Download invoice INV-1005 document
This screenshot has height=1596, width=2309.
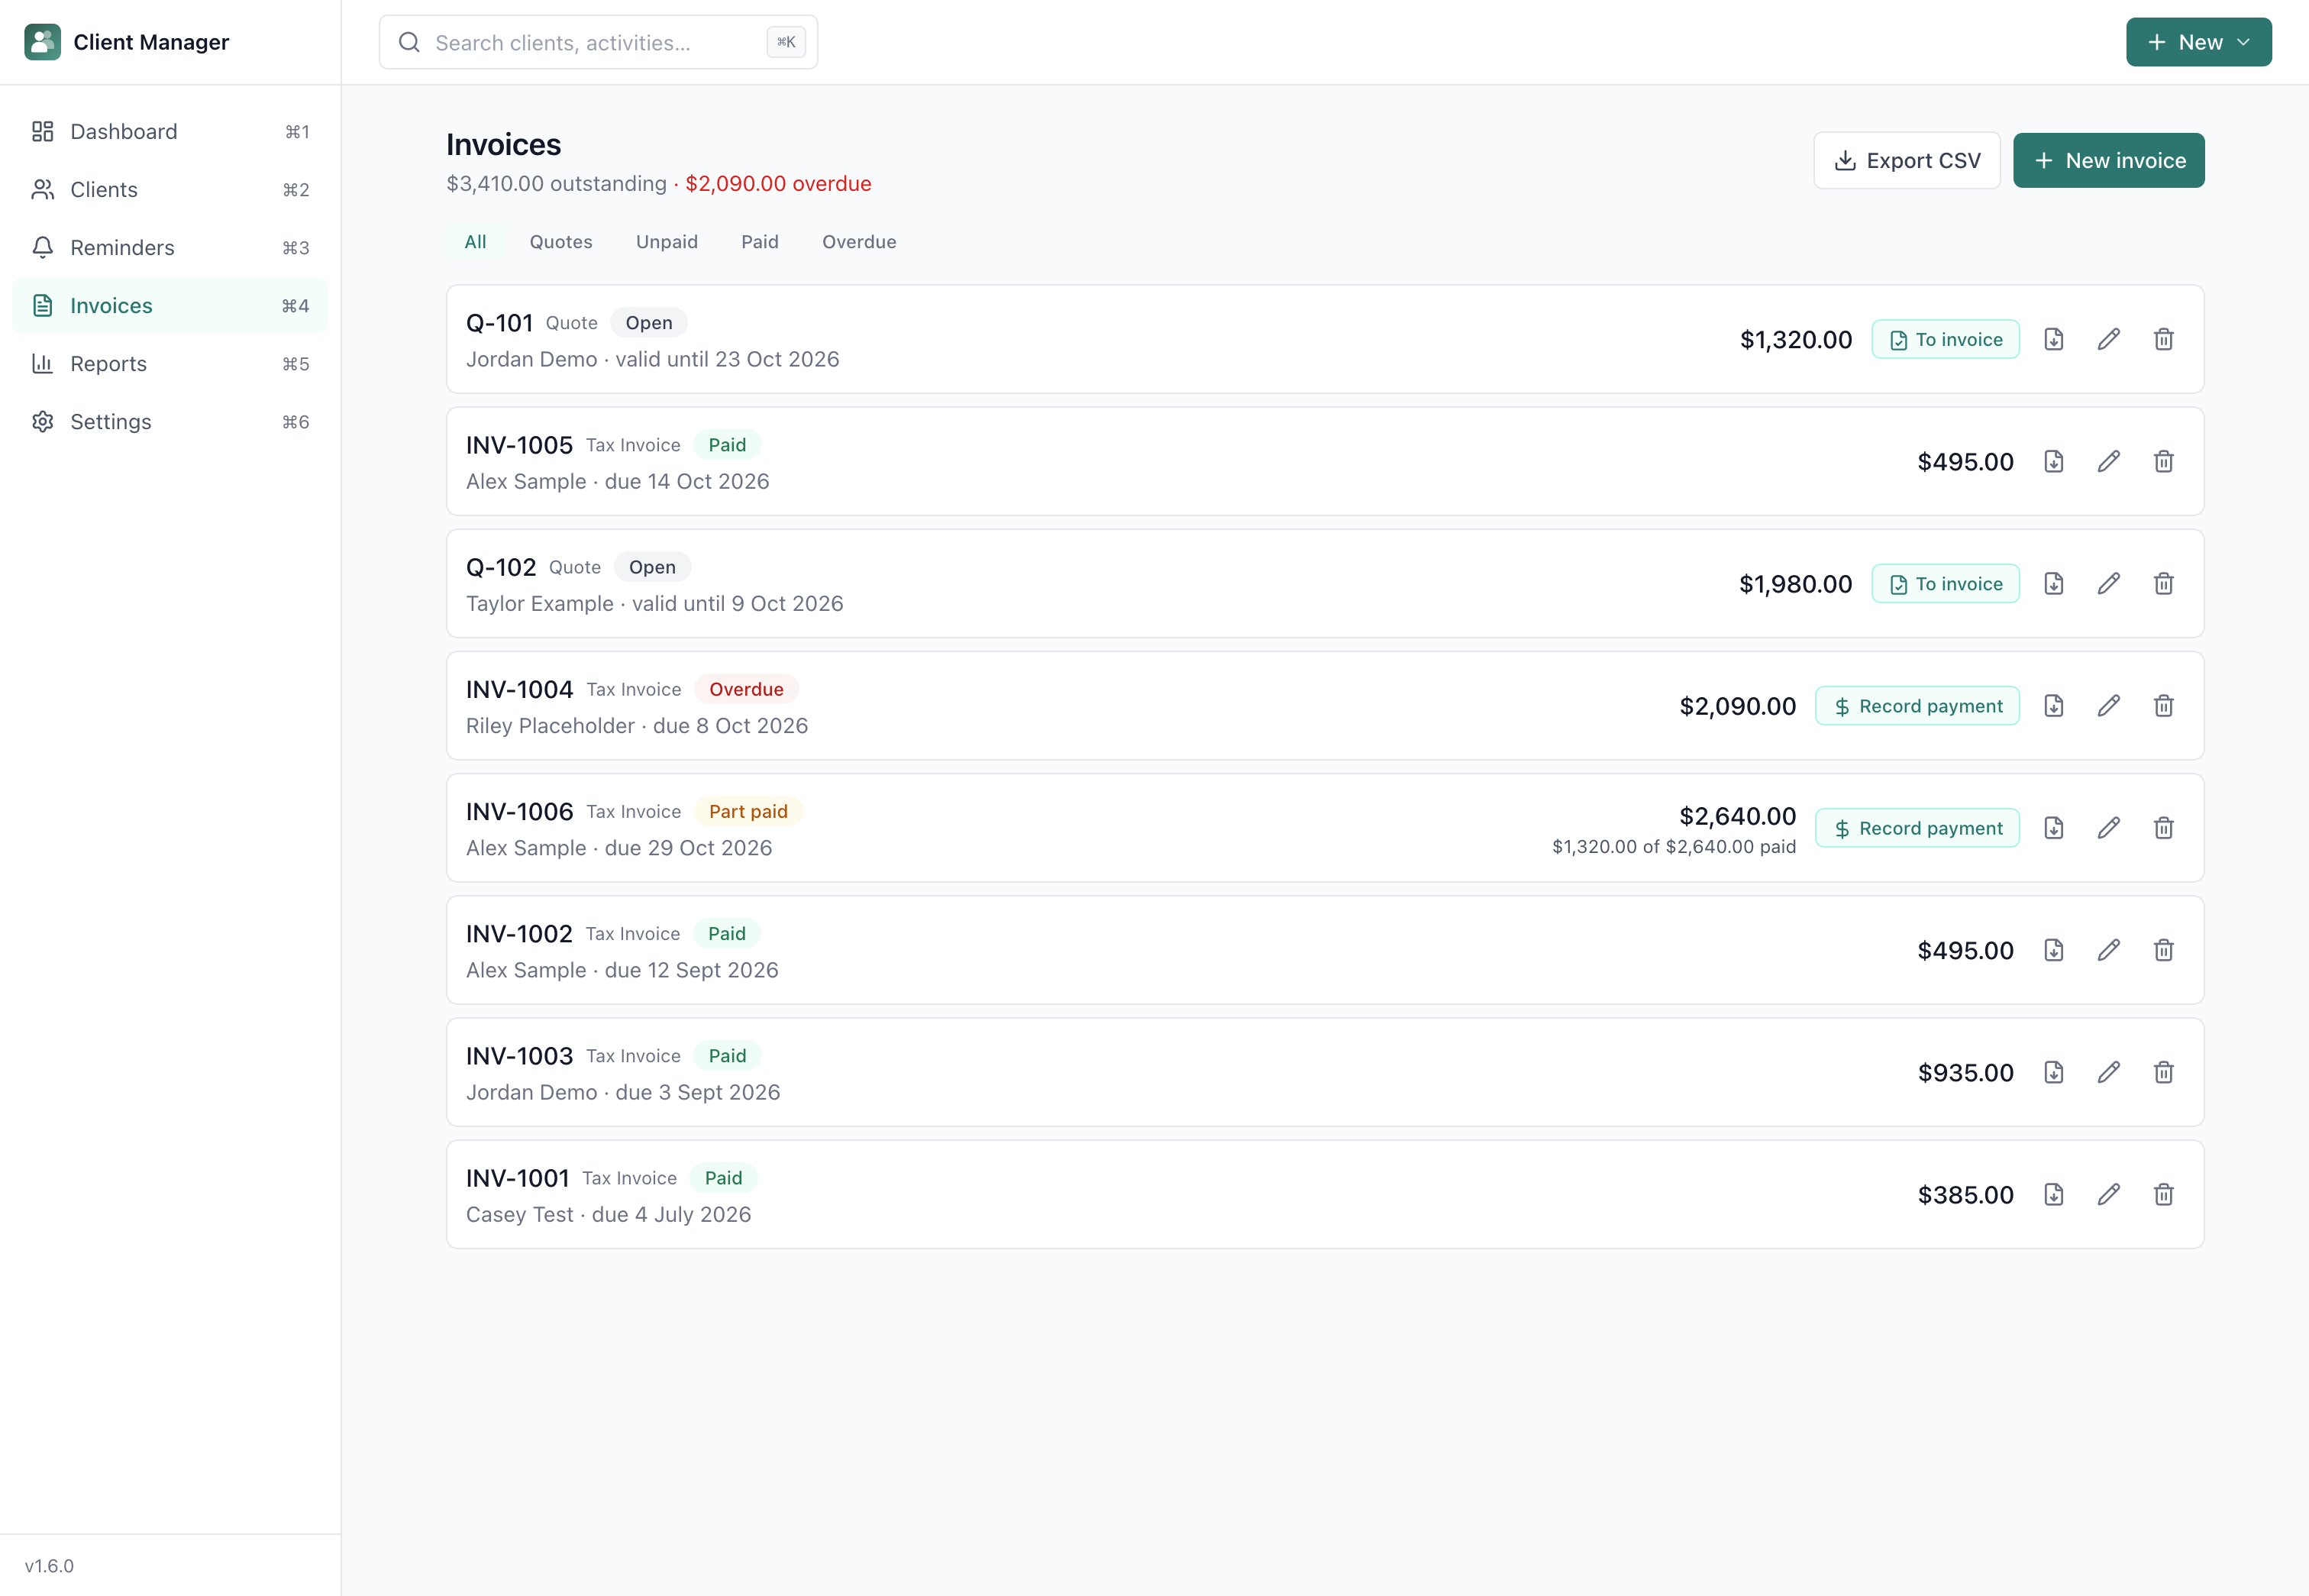pyautogui.click(x=2053, y=461)
